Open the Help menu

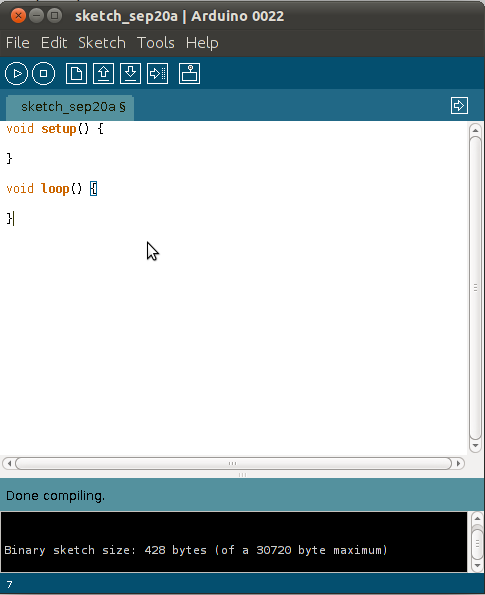[202, 43]
